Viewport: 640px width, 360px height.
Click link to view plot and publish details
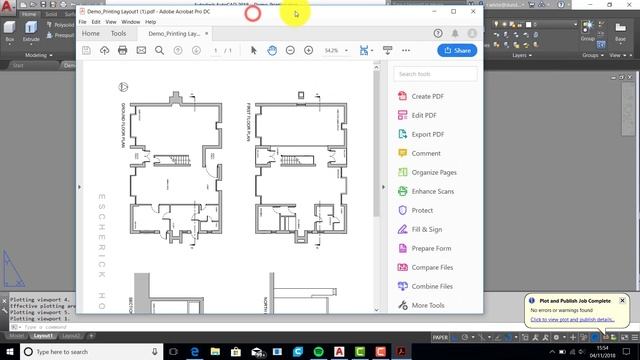[x=572, y=320]
